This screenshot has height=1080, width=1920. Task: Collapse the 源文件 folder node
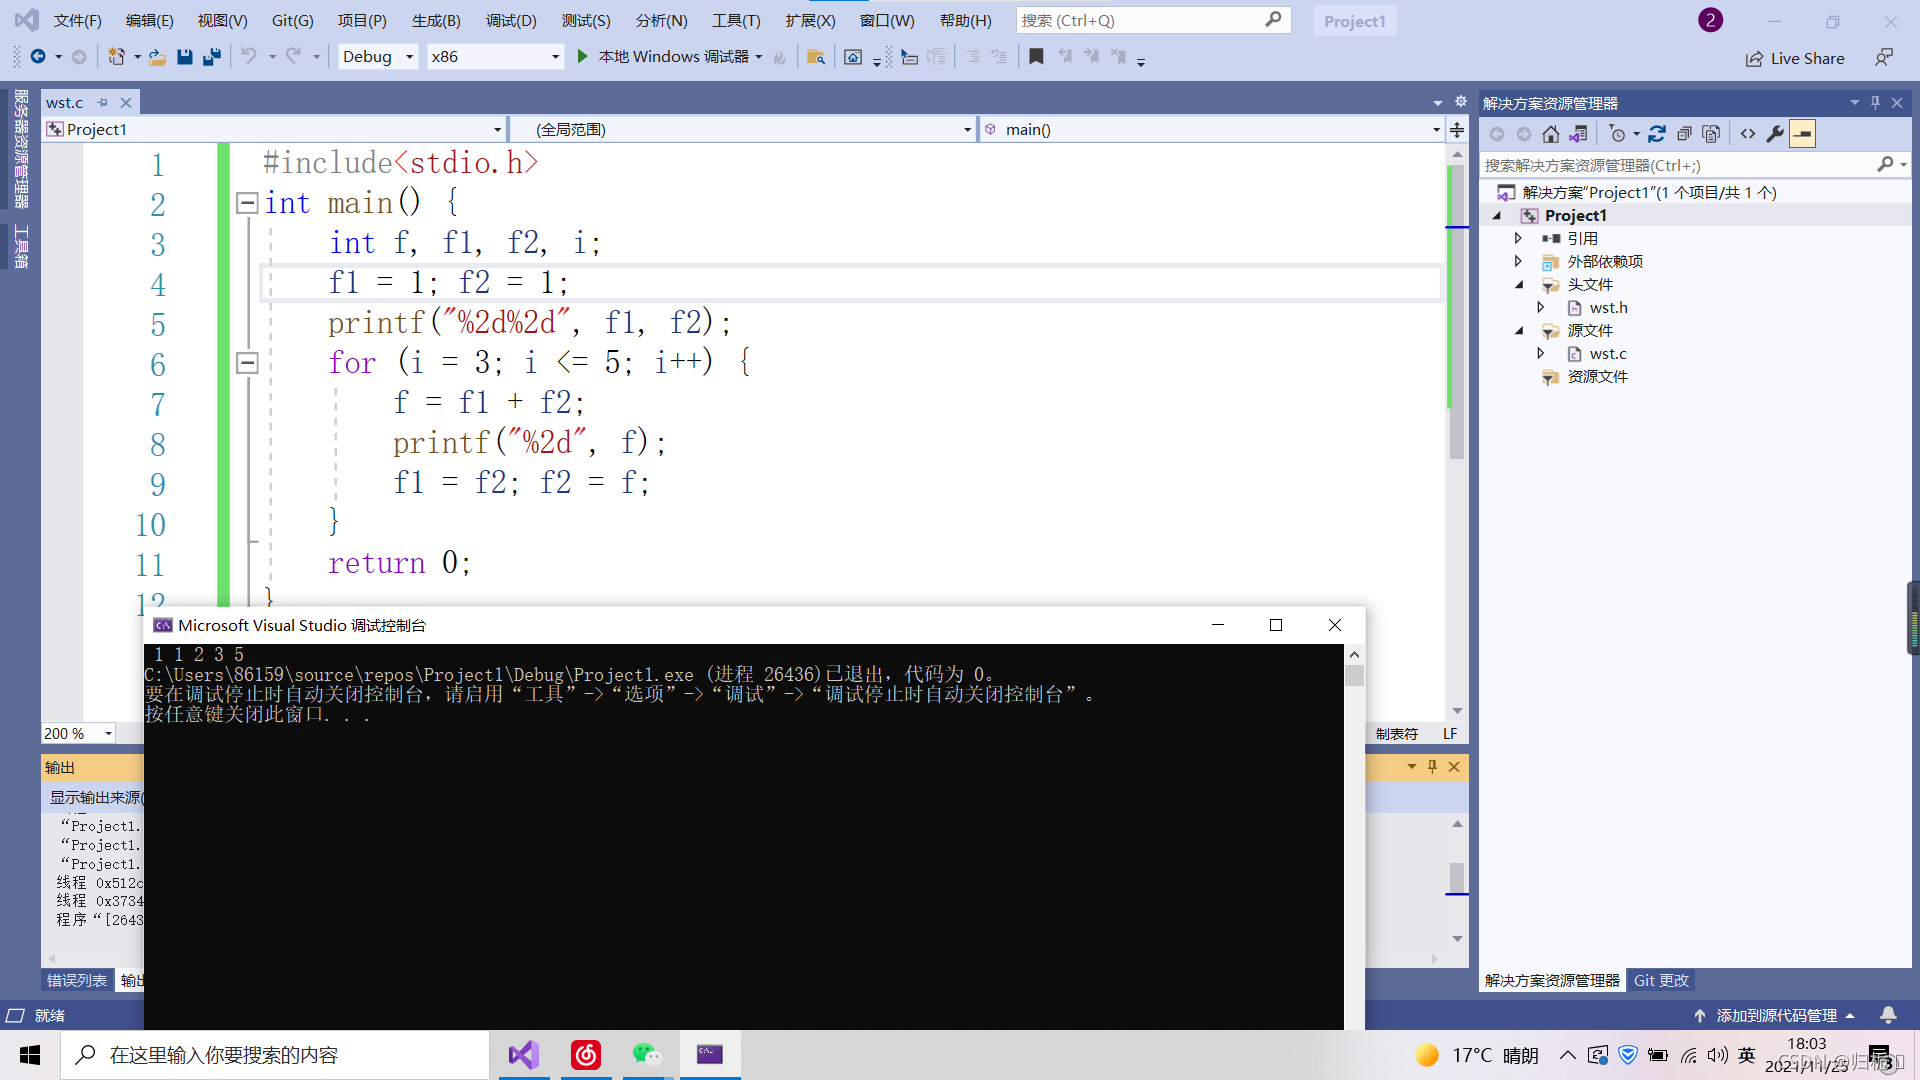[1519, 330]
